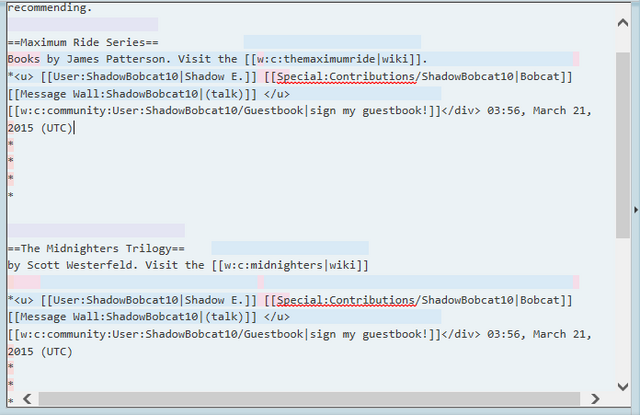Click the [[w:c:themaximumride|wiki]] link markup
Image resolution: width=640 pixels, height=415 pixels.
[333, 59]
